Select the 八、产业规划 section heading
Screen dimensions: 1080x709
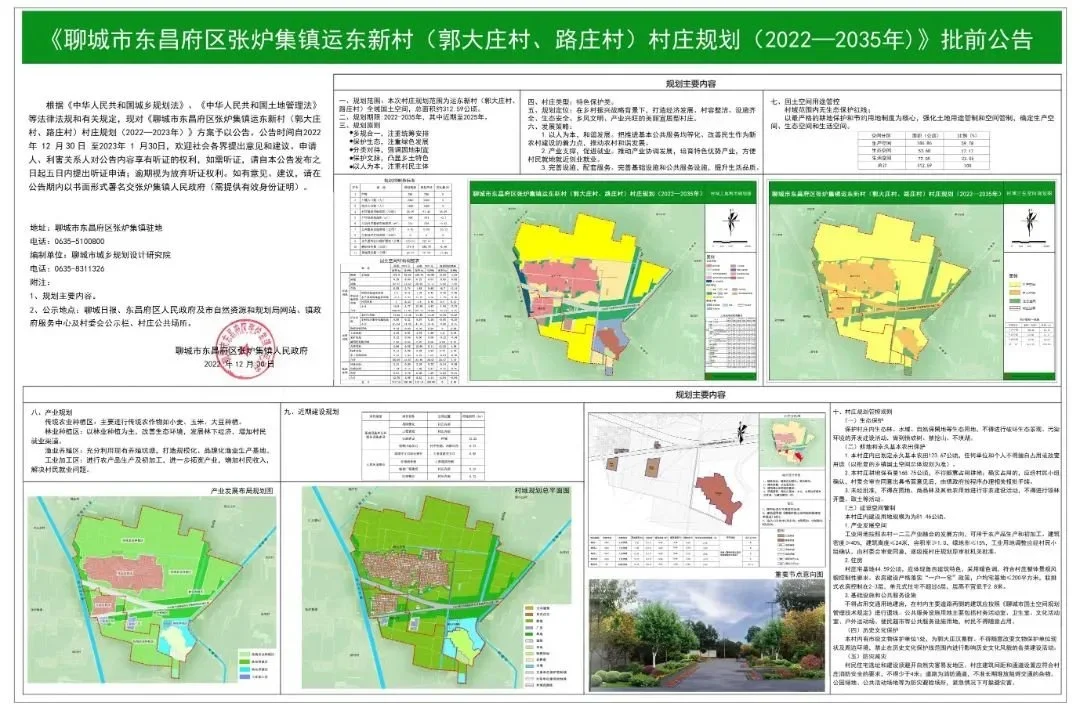click(51, 411)
